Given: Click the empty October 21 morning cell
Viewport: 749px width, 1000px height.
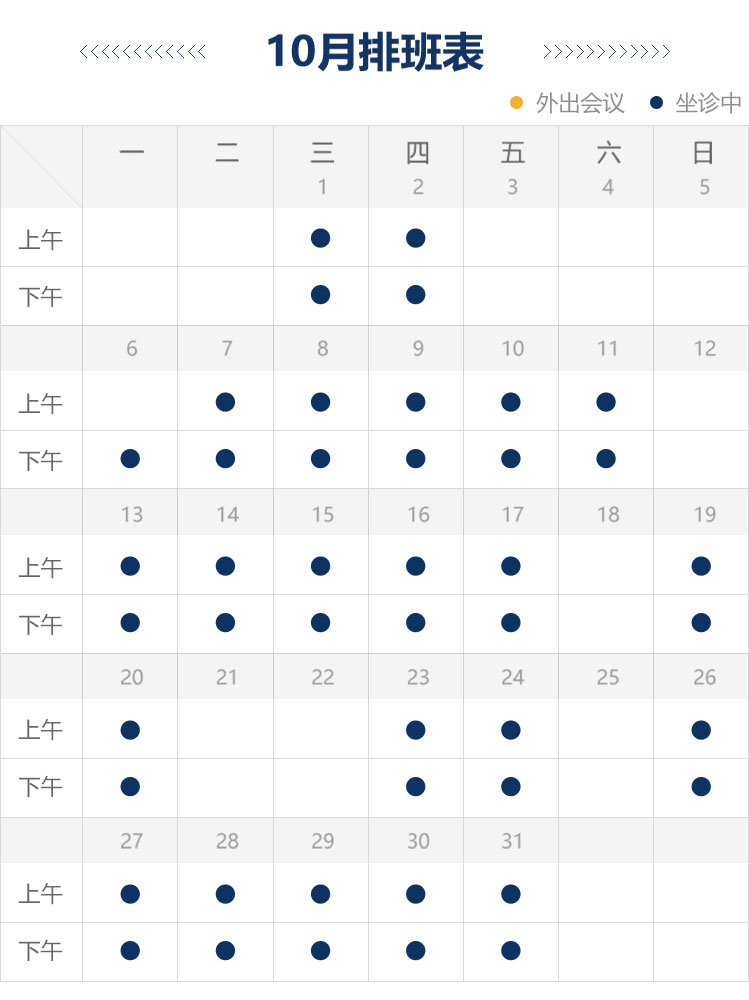Looking at the screenshot, I should coord(226,730).
